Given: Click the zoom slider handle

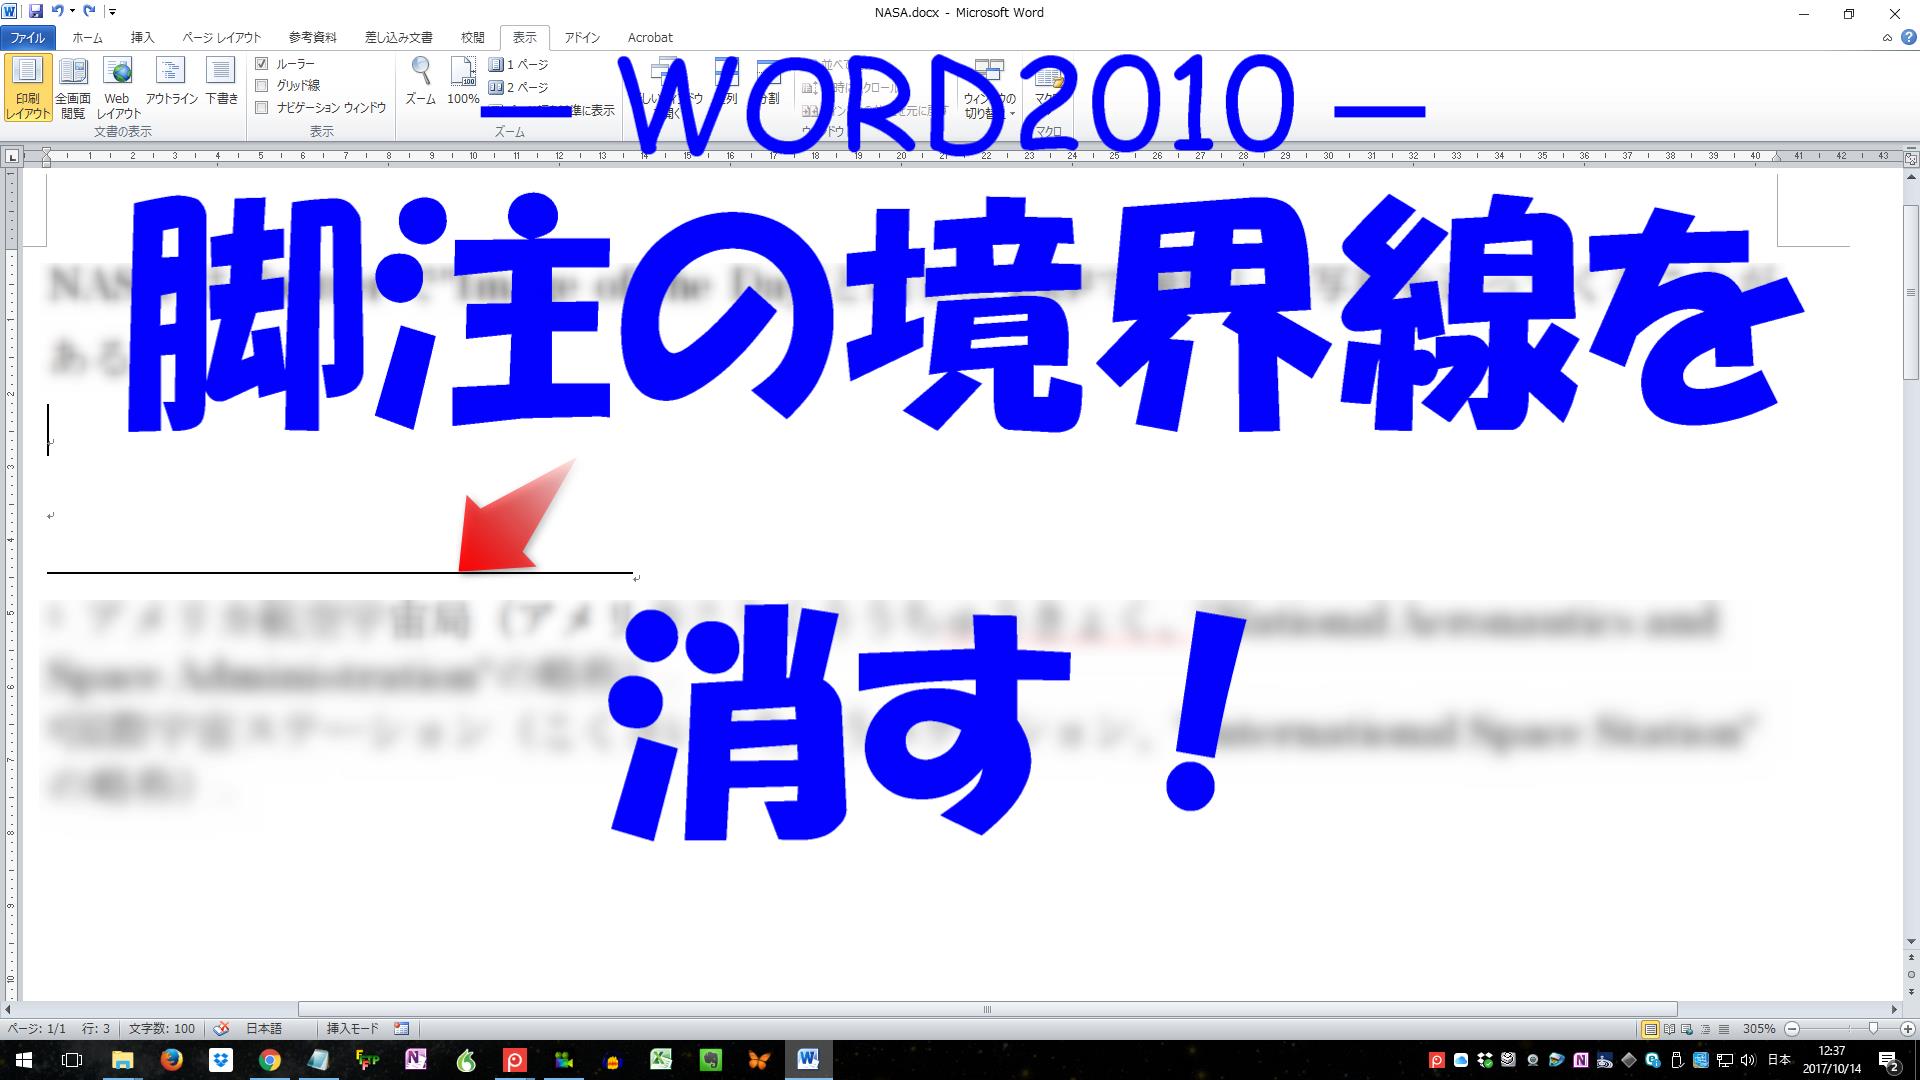Looking at the screenshot, I should click(x=1873, y=1028).
